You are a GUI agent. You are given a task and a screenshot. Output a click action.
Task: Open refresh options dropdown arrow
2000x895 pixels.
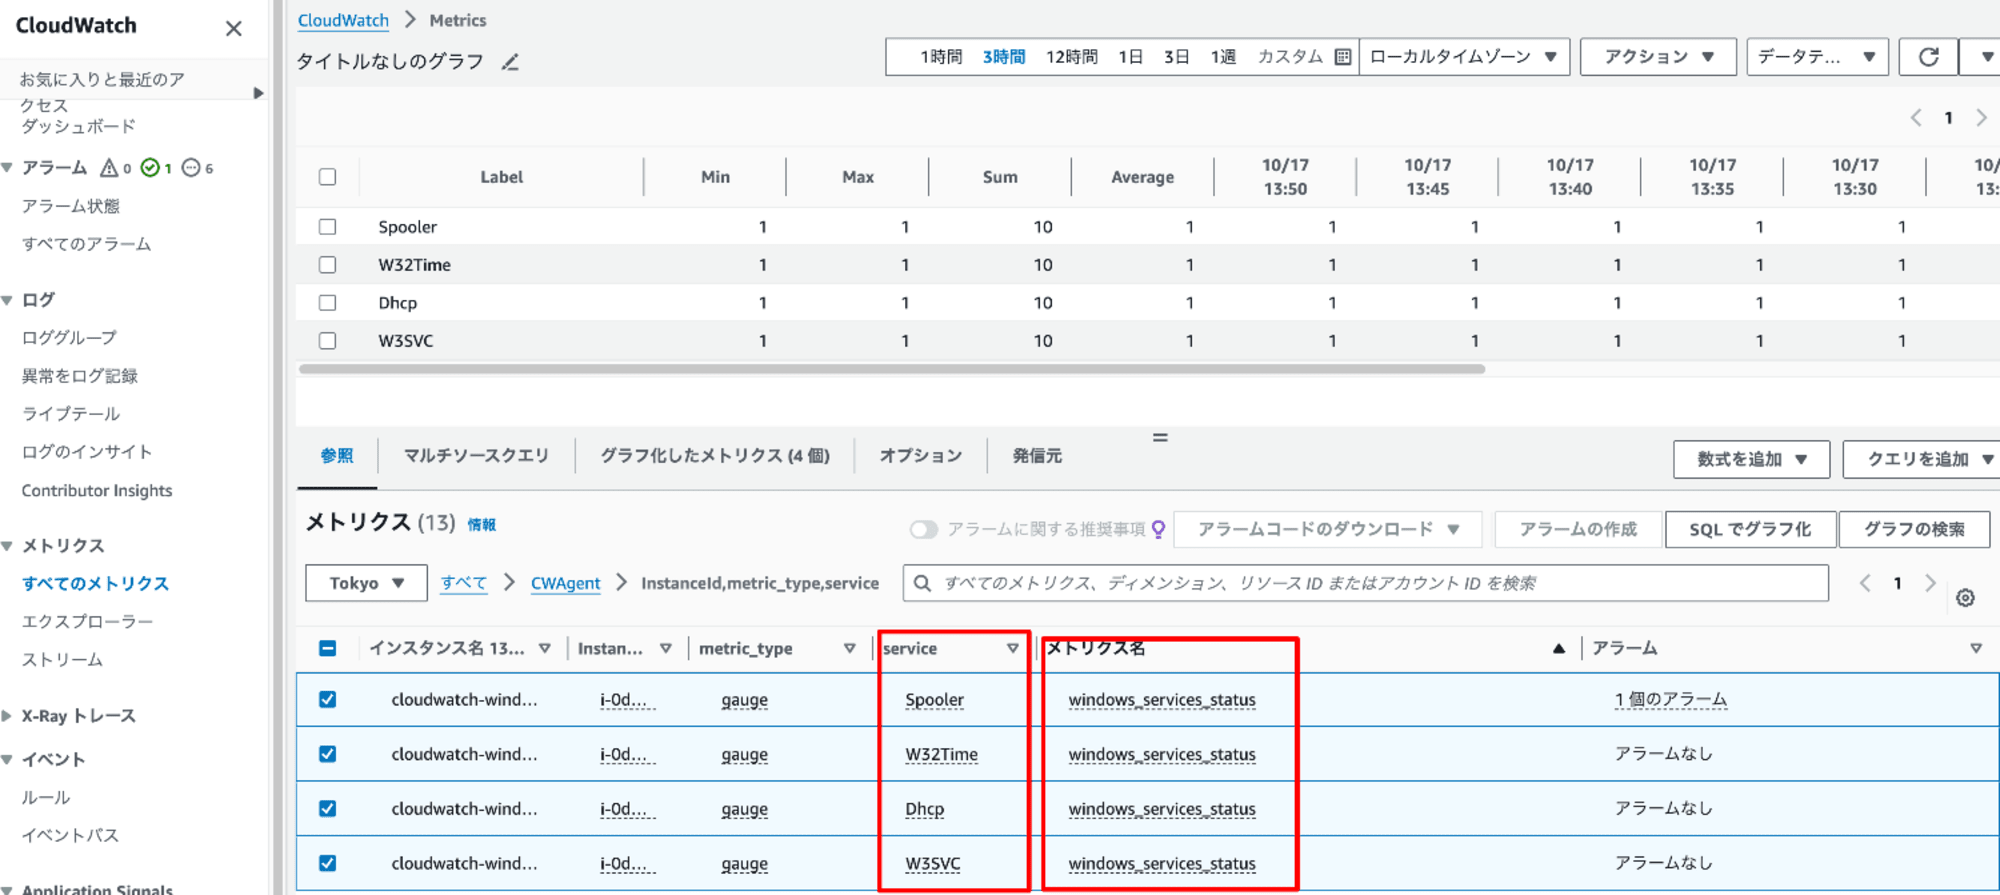(1986, 57)
